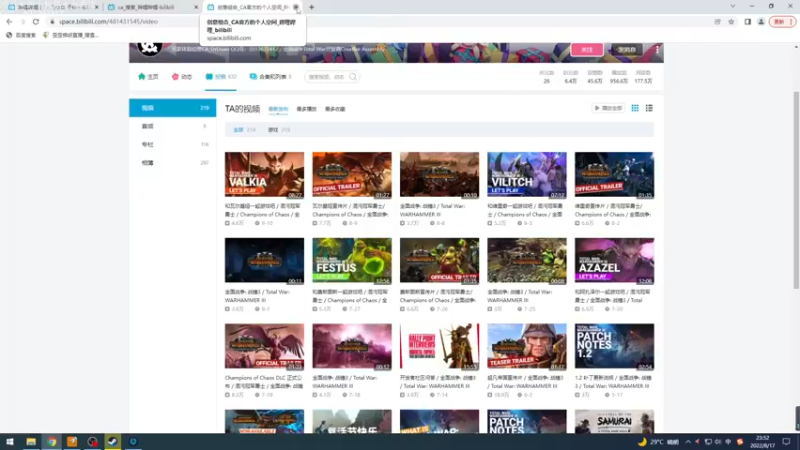The height and width of the screenshot is (450, 800).
Task: Filter videos by 全部 219 tag
Action: tap(244, 130)
